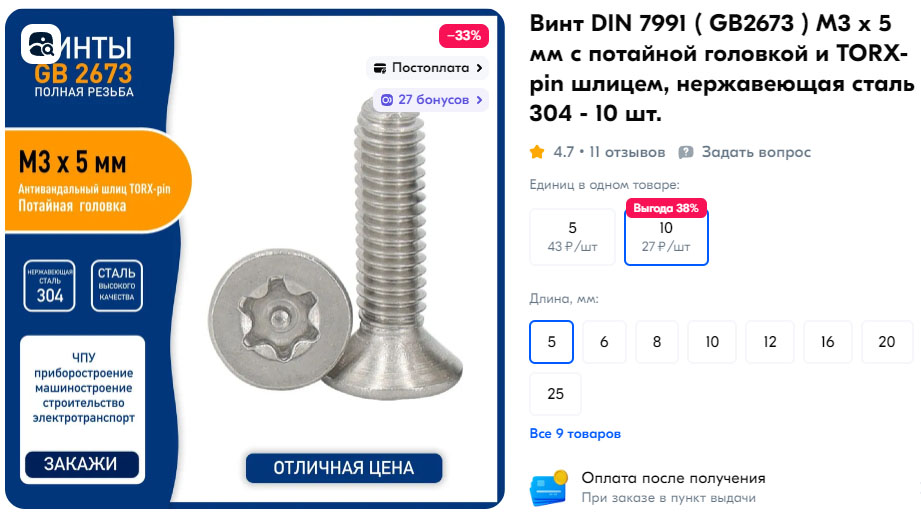Image resolution: width=921 pixels, height=521 pixels.
Task: Click the visual search icon on product image
Action: point(41,44)
